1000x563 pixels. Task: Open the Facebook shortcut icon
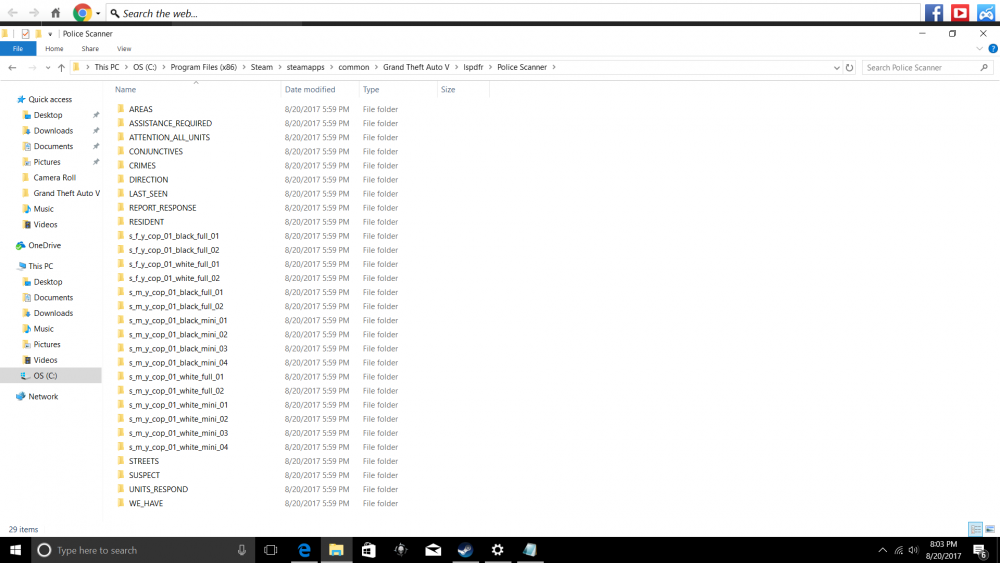[934, 13]
